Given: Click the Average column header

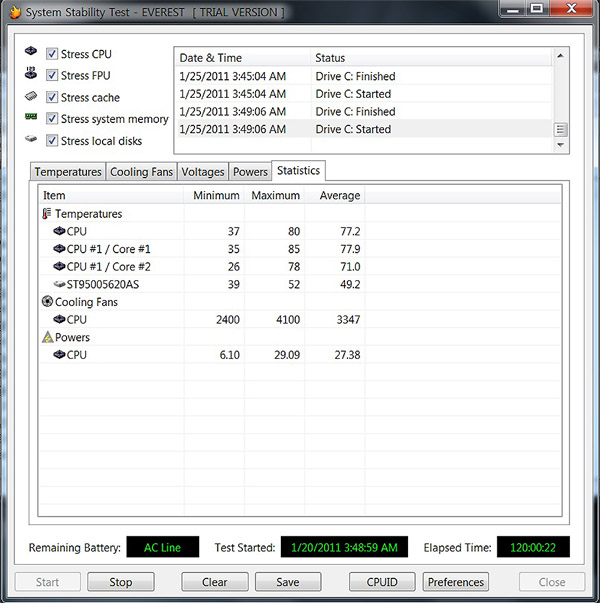Looking at the screenshot, I should pyautogui.click(x=335, y=195).
